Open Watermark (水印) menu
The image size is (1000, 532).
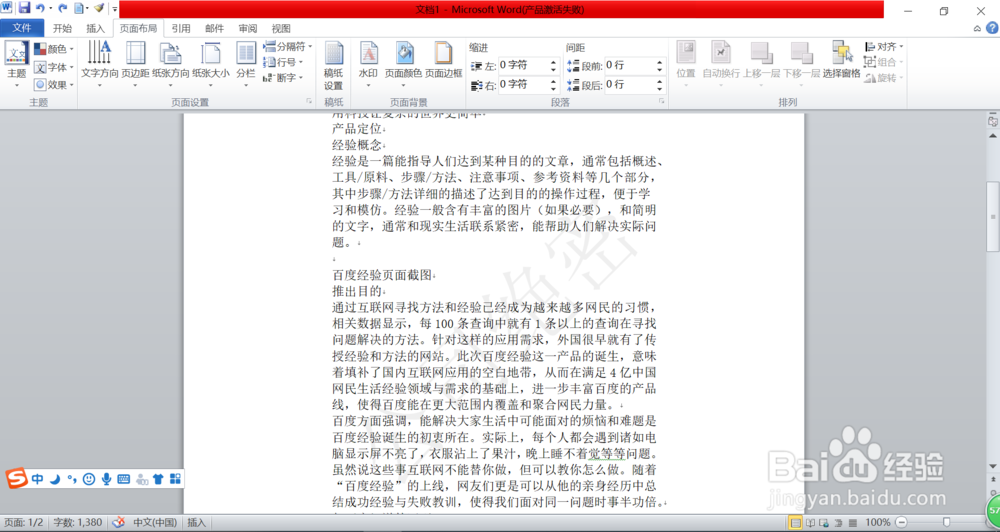click(368, 63)
